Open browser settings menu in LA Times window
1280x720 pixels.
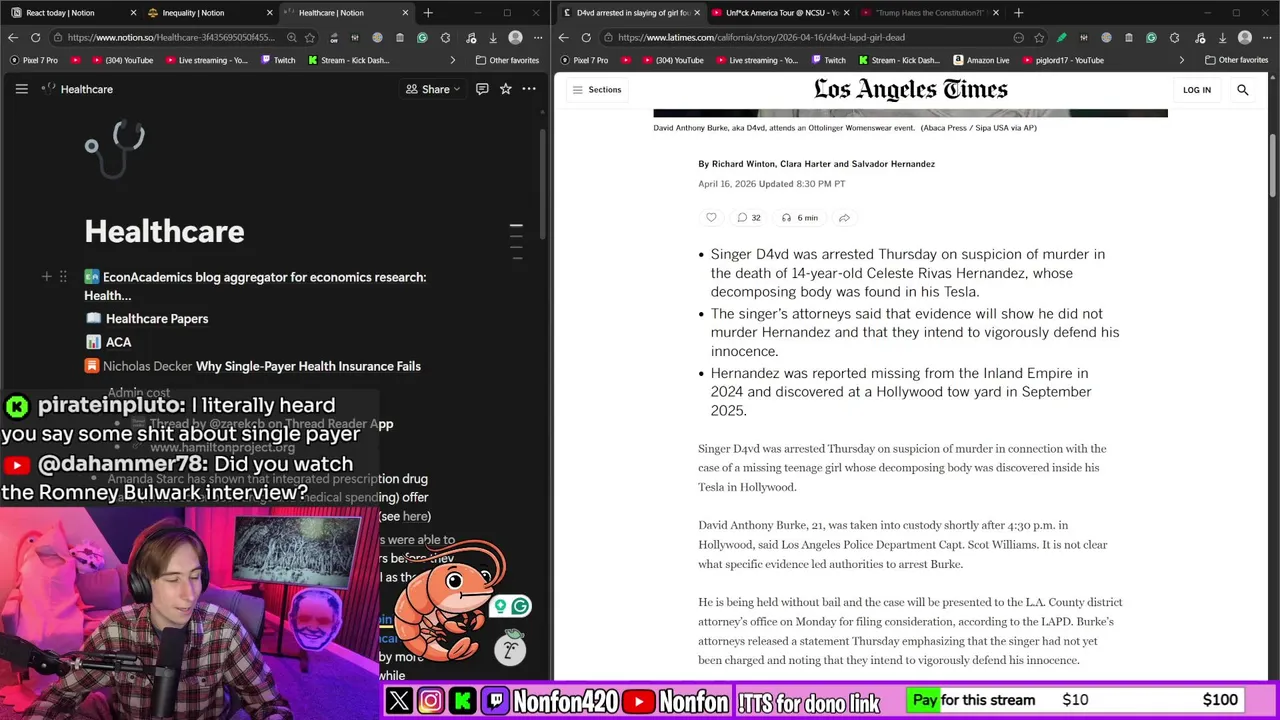click(1266, 37)
